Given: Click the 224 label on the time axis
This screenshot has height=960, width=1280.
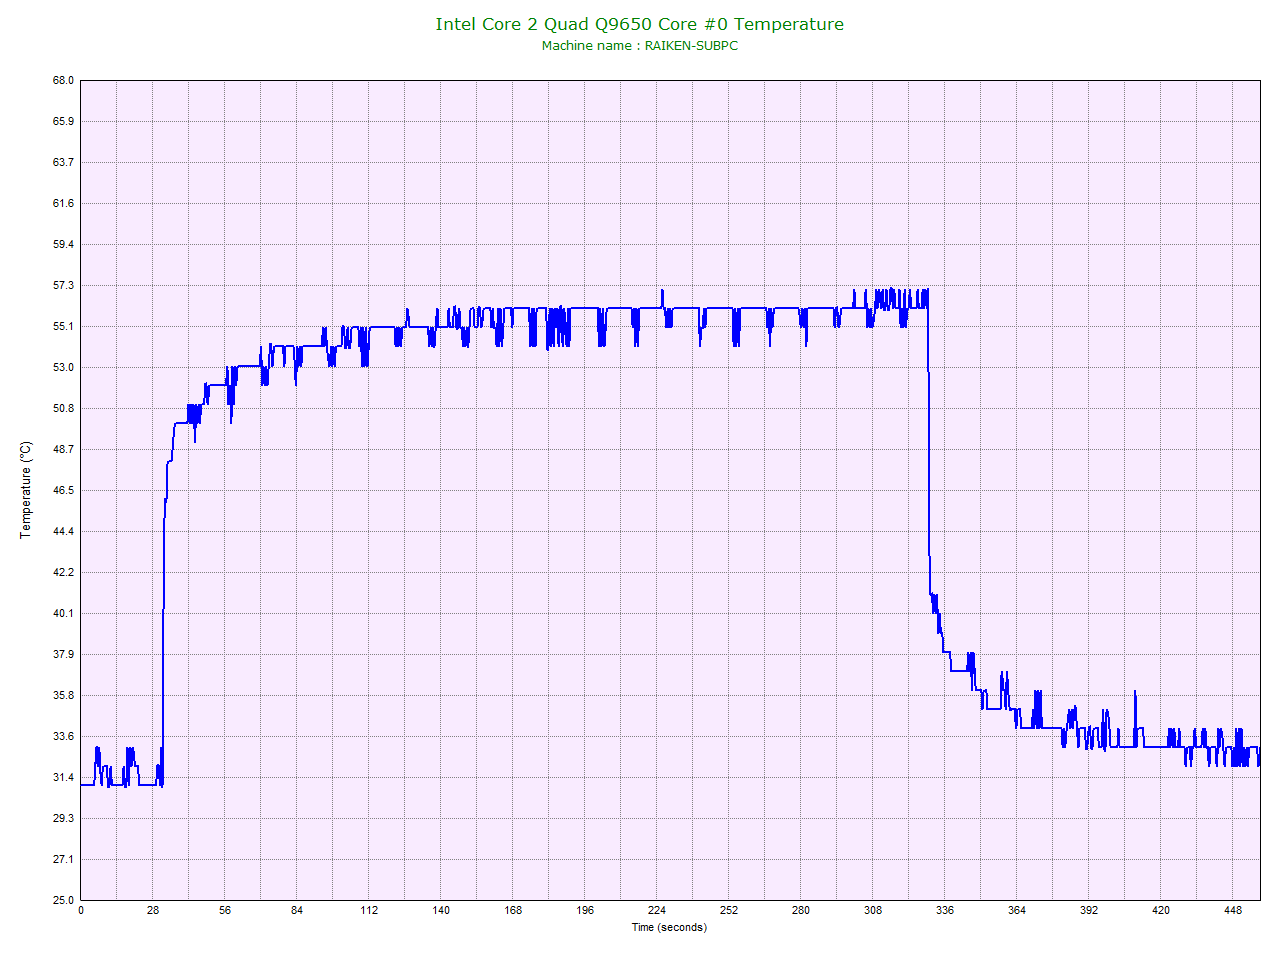Looking at the screenshot, I should click(x=657, y=910).
